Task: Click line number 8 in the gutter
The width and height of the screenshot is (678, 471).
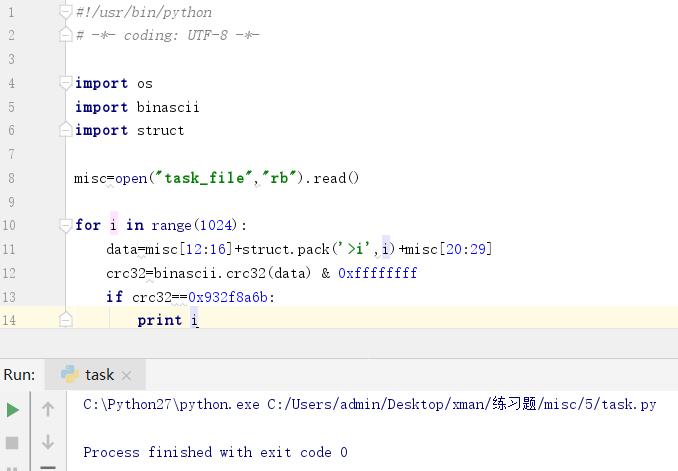Action: click(11, 178)
